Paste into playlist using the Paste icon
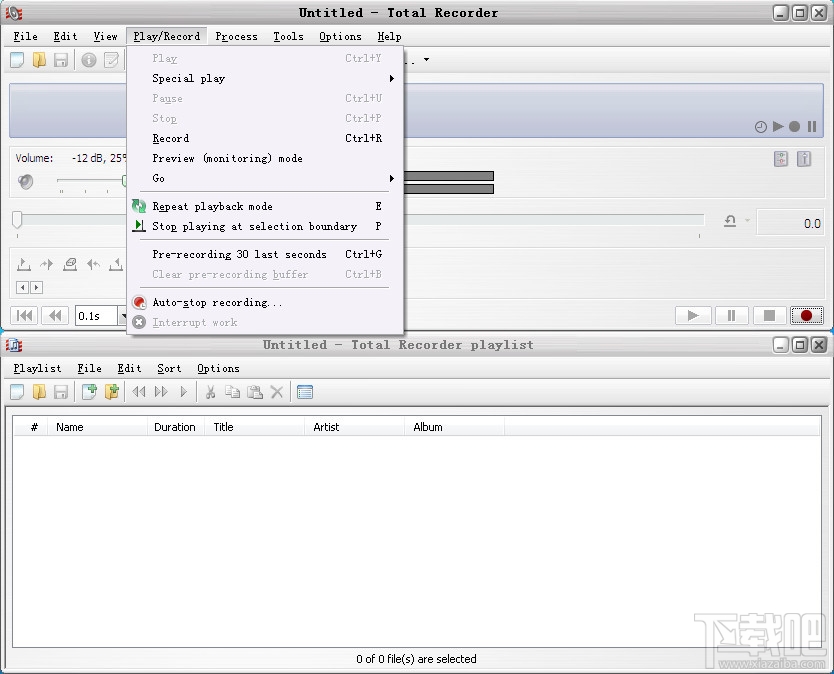This screenshot has width=834, height=674. pos(256,391)
